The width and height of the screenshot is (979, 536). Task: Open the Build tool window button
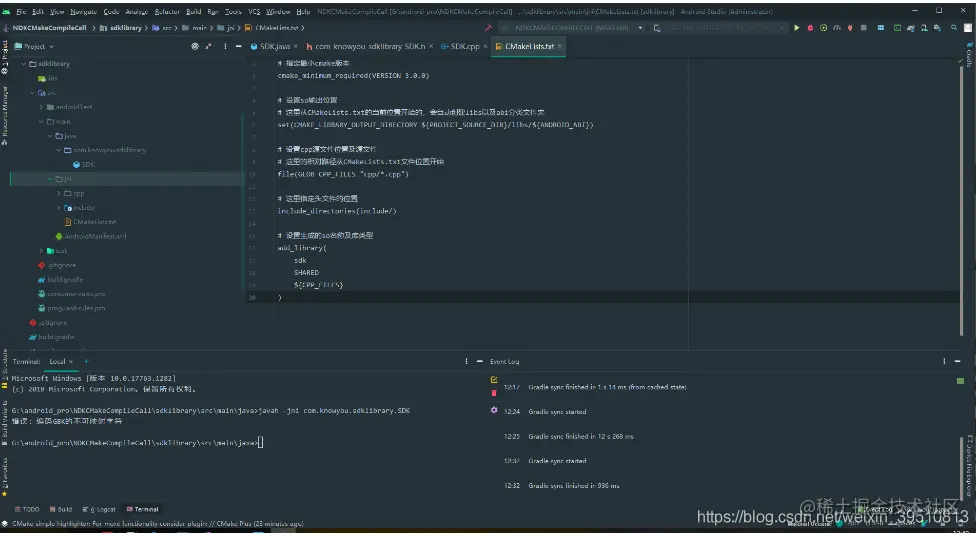[61, 509]
